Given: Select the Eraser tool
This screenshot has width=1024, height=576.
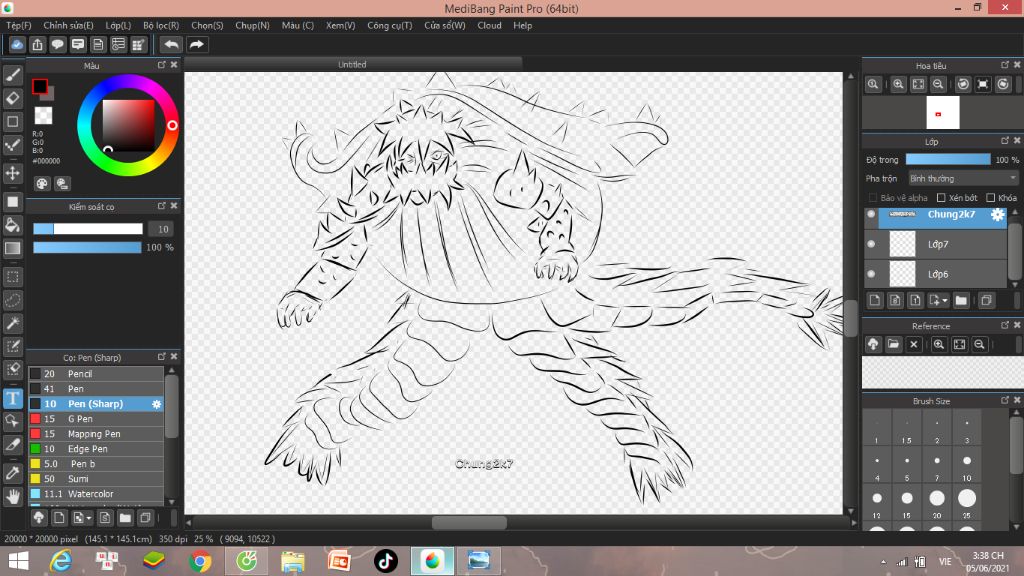Looking at the screenshot, I should 12,99.
